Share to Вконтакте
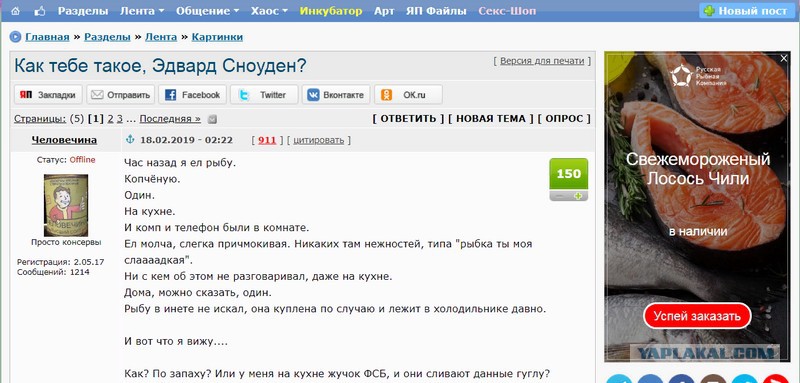The height and width of the screenshot is (383, 800). pos(336,95)
